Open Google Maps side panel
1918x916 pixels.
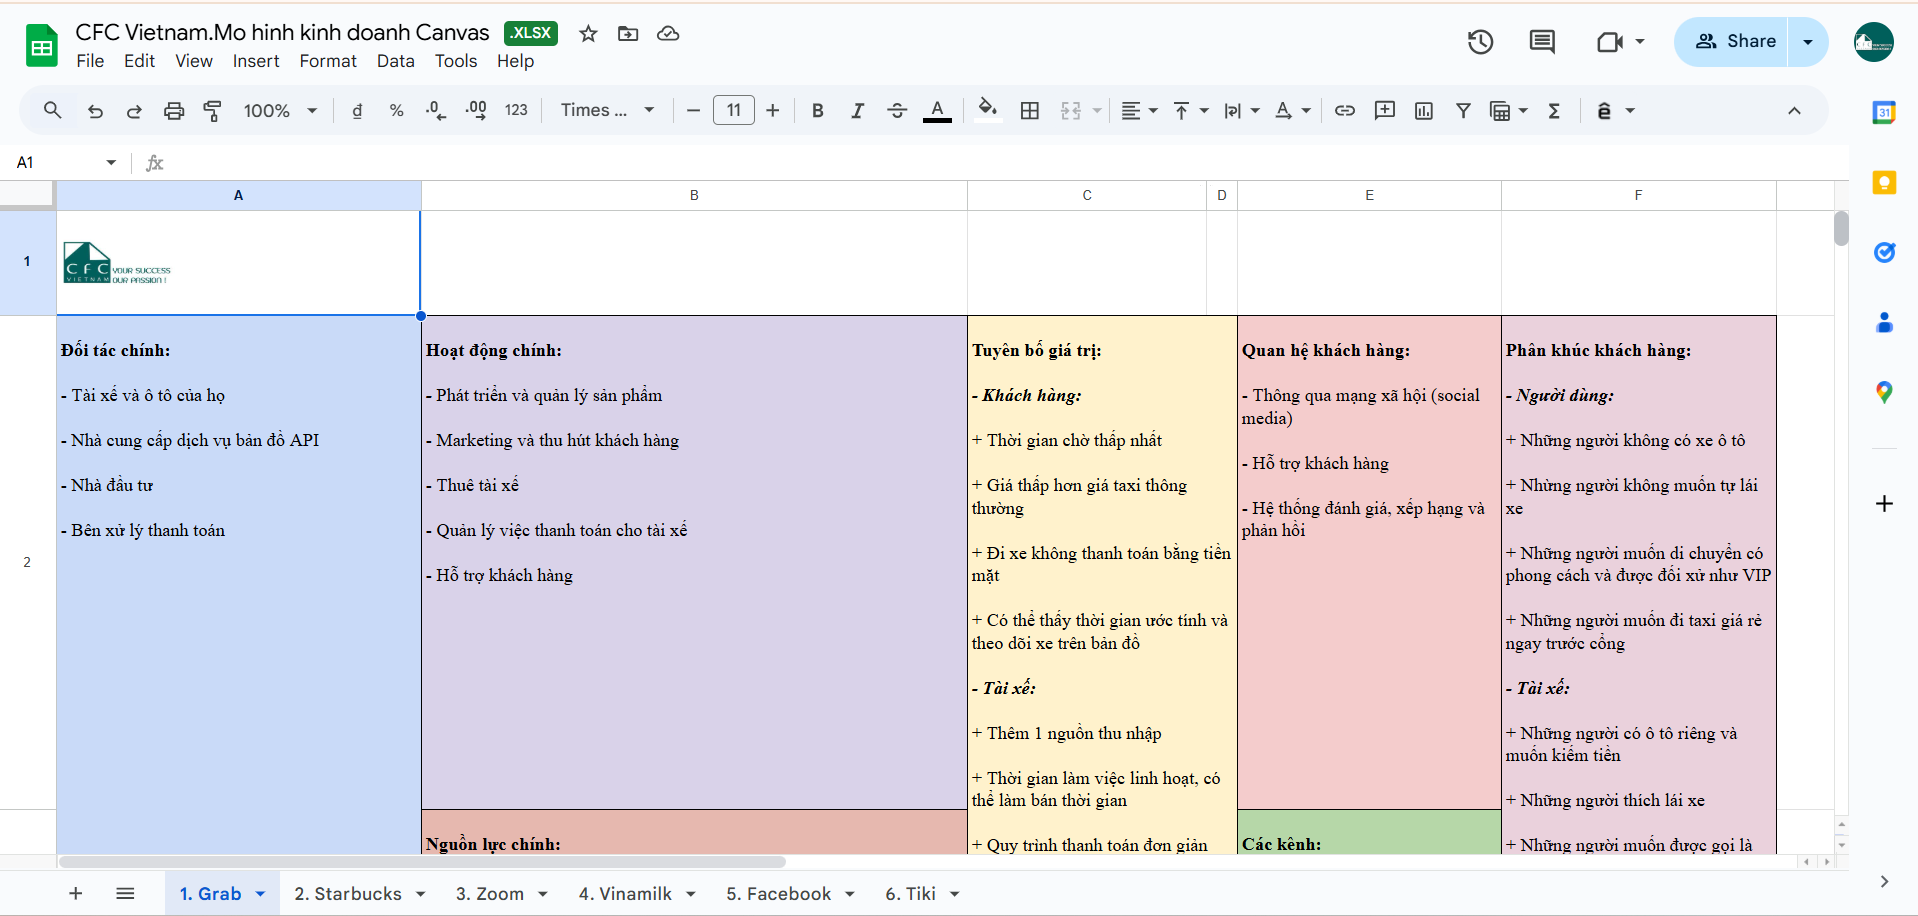click(x=1884, y=392)
